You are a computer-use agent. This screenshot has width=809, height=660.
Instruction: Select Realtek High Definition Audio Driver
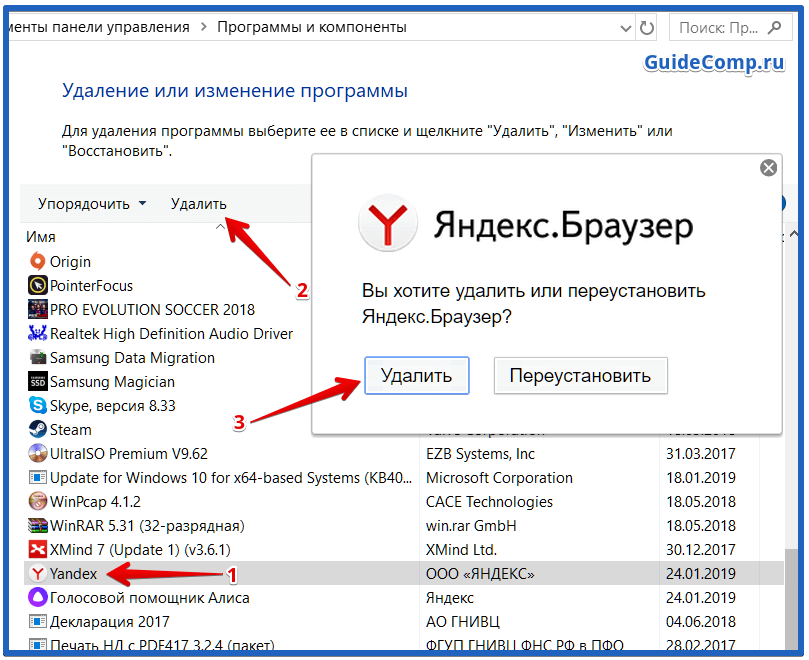tap(171, 333)
